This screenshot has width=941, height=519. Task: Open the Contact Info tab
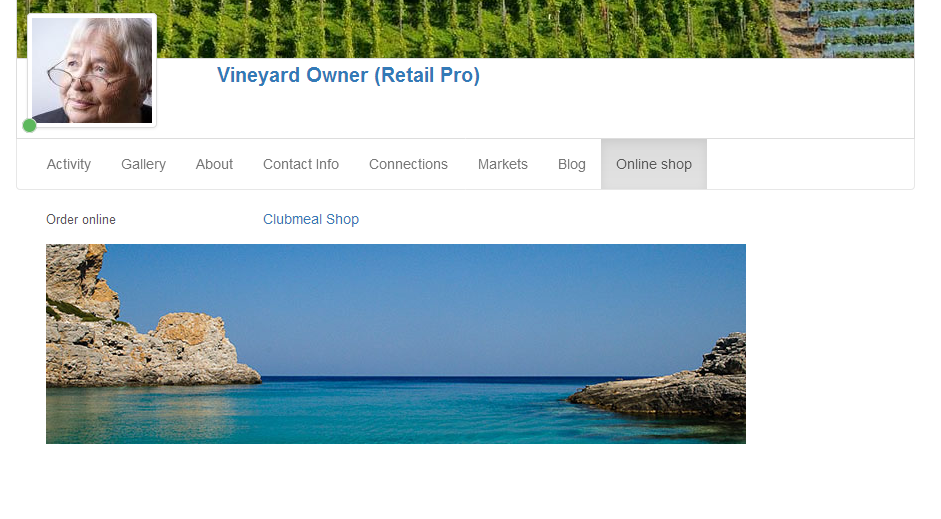coord(301,164)
